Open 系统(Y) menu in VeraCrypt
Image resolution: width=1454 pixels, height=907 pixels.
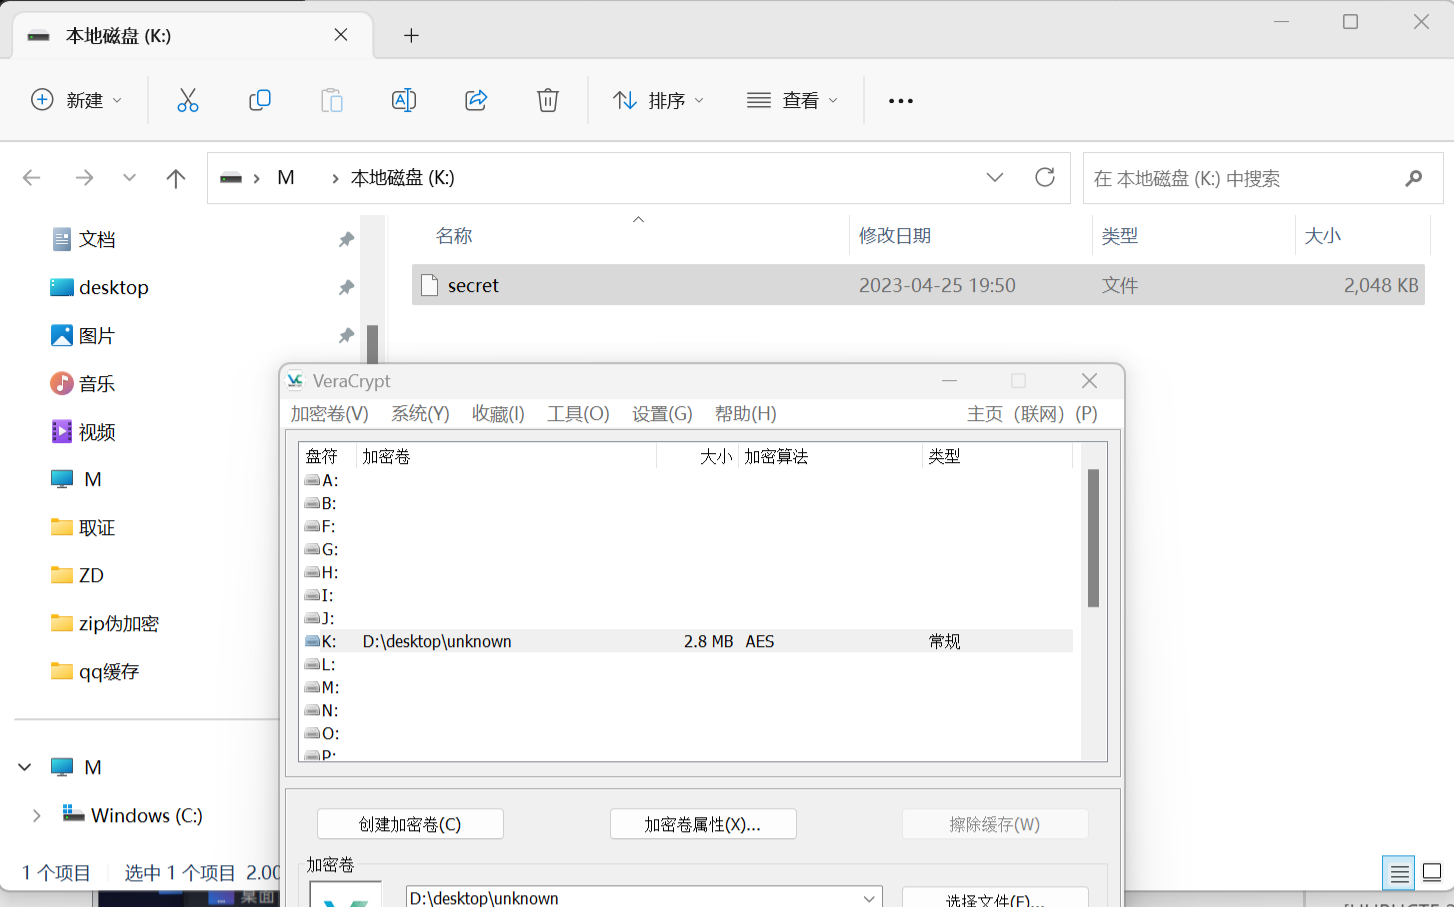pos(420,414)
